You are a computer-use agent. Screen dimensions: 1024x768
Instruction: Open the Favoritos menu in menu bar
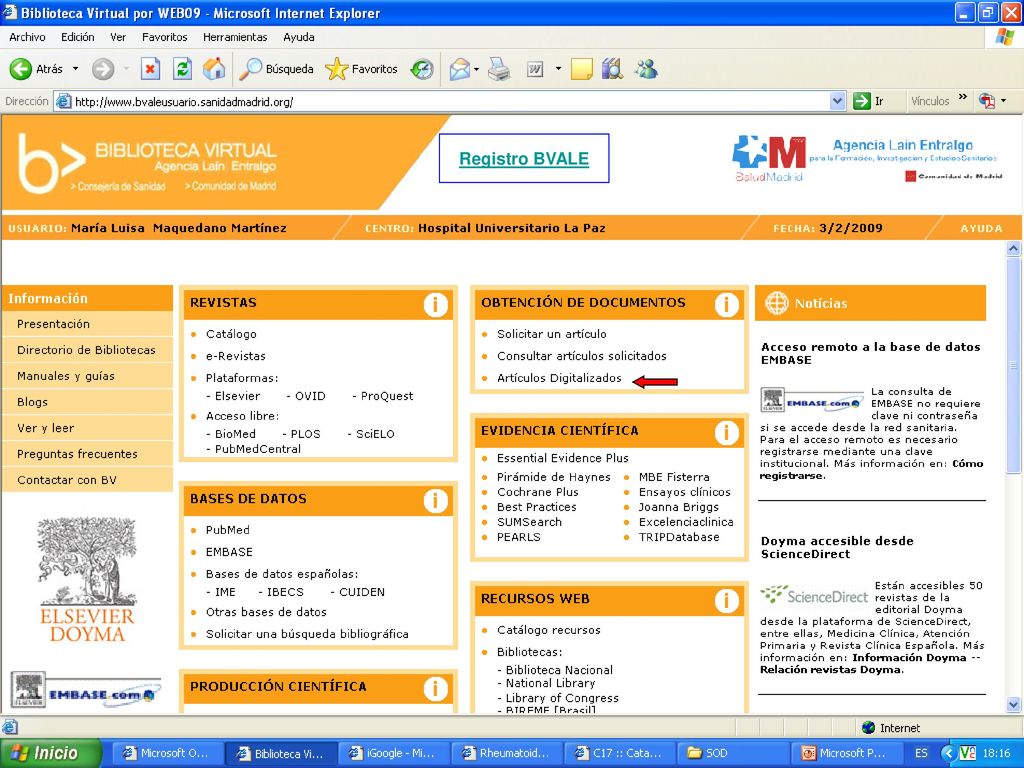click(x=165, y=37)
